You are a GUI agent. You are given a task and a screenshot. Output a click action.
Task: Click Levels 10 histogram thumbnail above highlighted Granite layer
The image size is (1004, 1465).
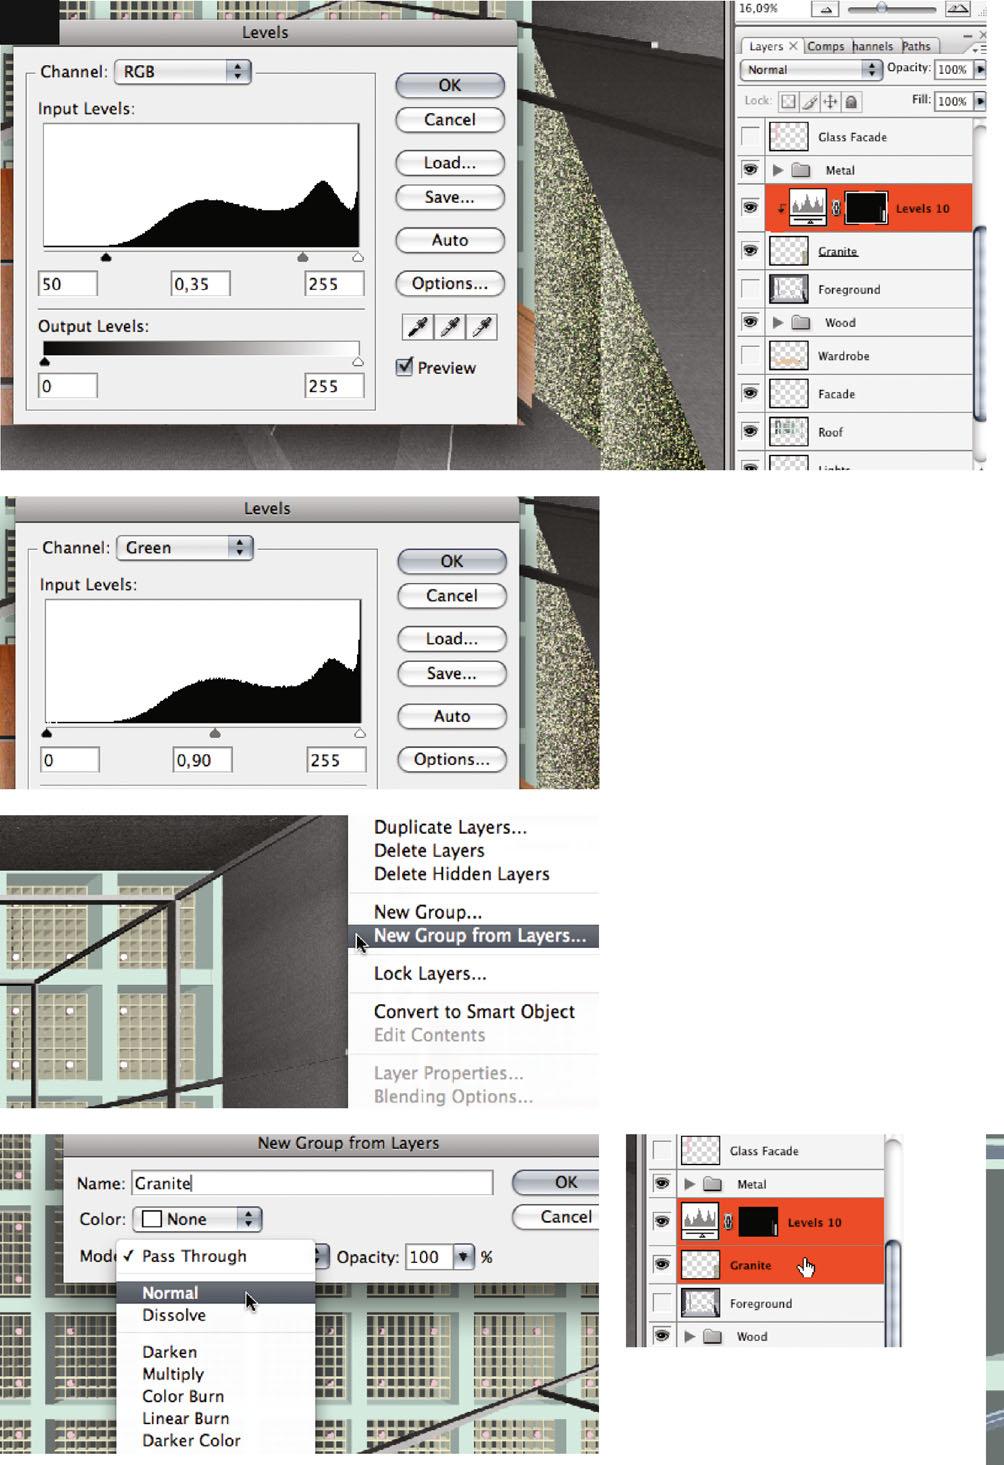(700, 1221)
